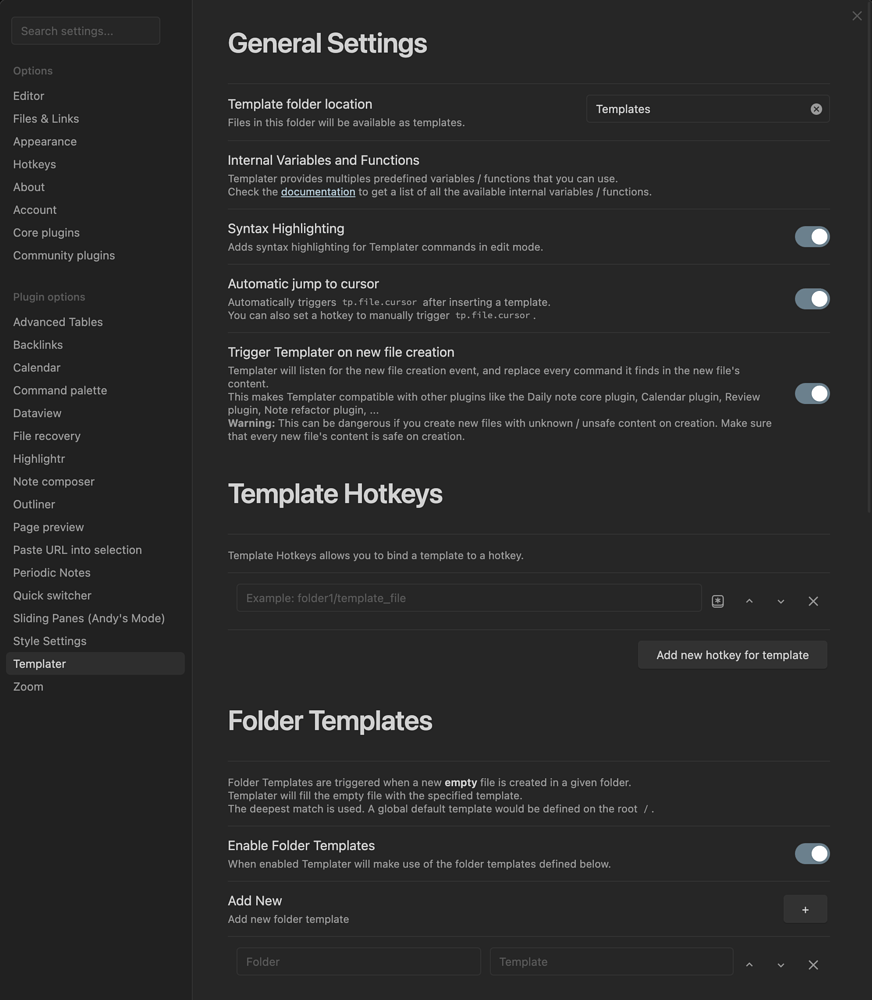Select Community plugins in the sidebar

(x=63, y=255)
